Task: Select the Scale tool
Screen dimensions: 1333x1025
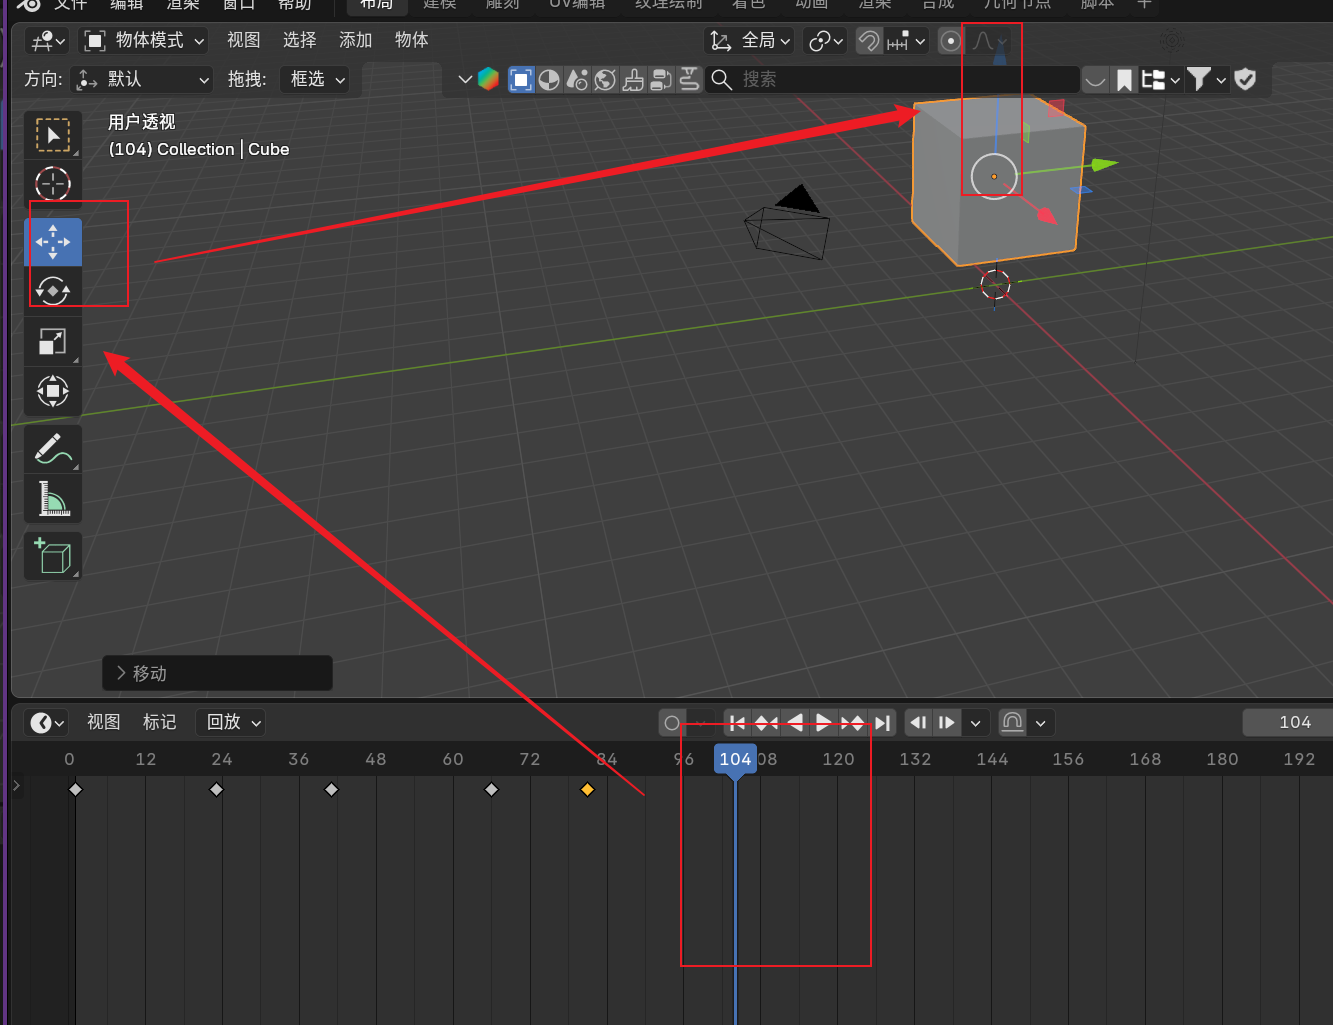Action: point(53,342)
